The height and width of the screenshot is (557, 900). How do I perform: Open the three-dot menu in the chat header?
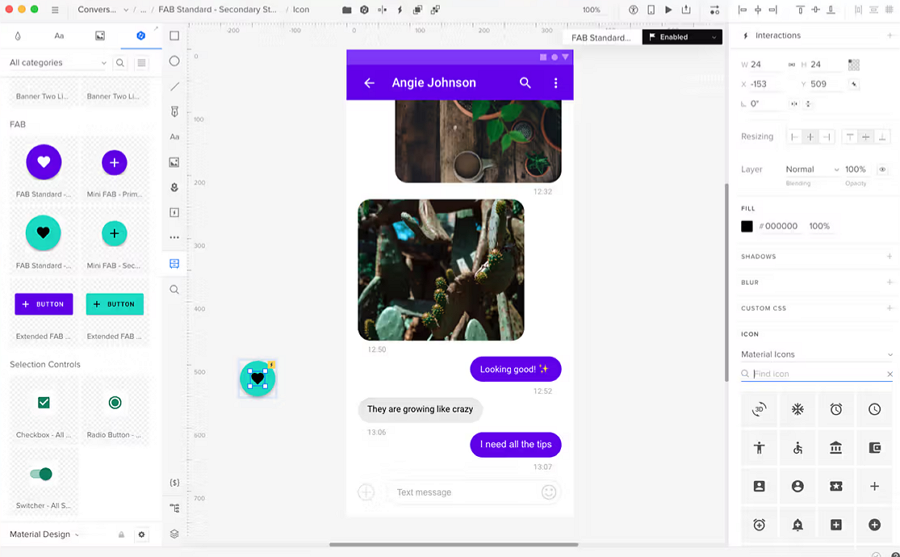coord(556,83)
